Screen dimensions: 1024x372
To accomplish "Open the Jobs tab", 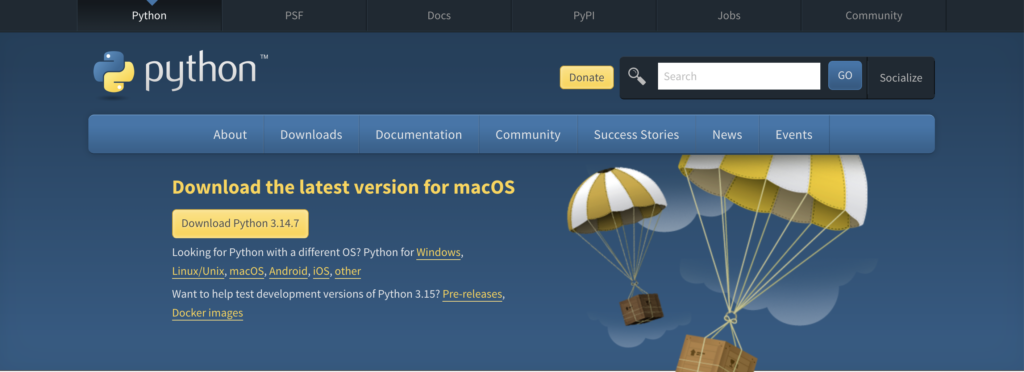I will click(729, 16).
